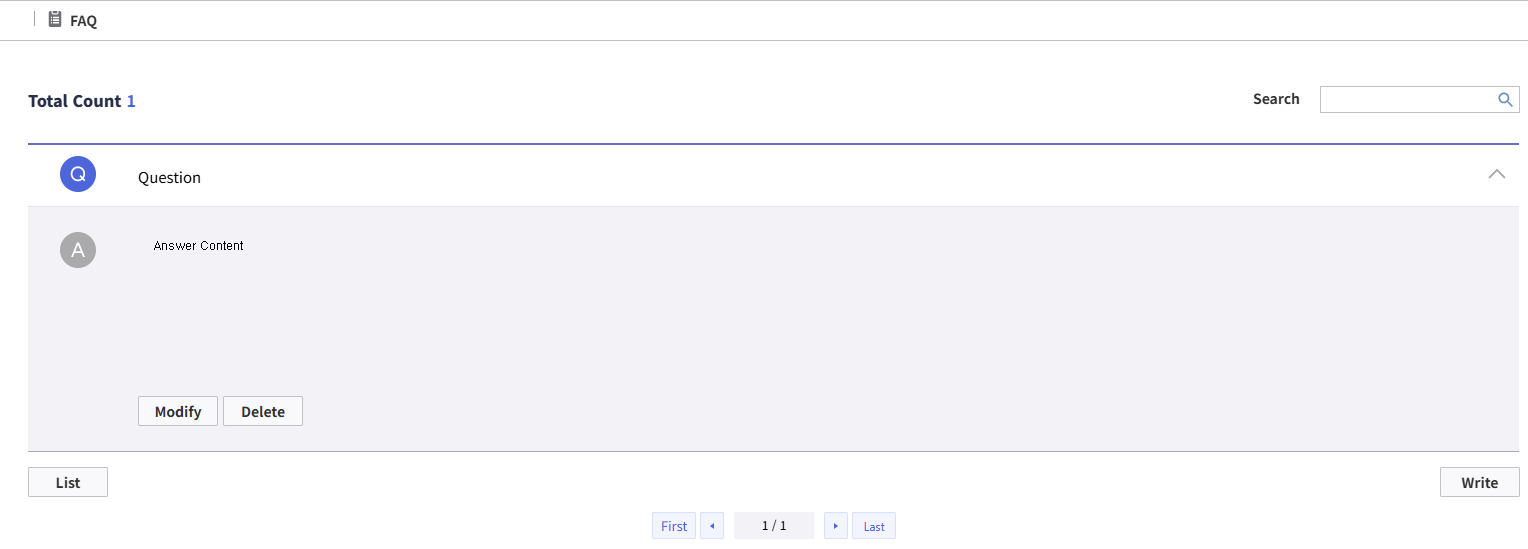Delete this FAQ entry
This screenshot has width=1528, height=549.
pyautogui.click(x=263, y=411)
